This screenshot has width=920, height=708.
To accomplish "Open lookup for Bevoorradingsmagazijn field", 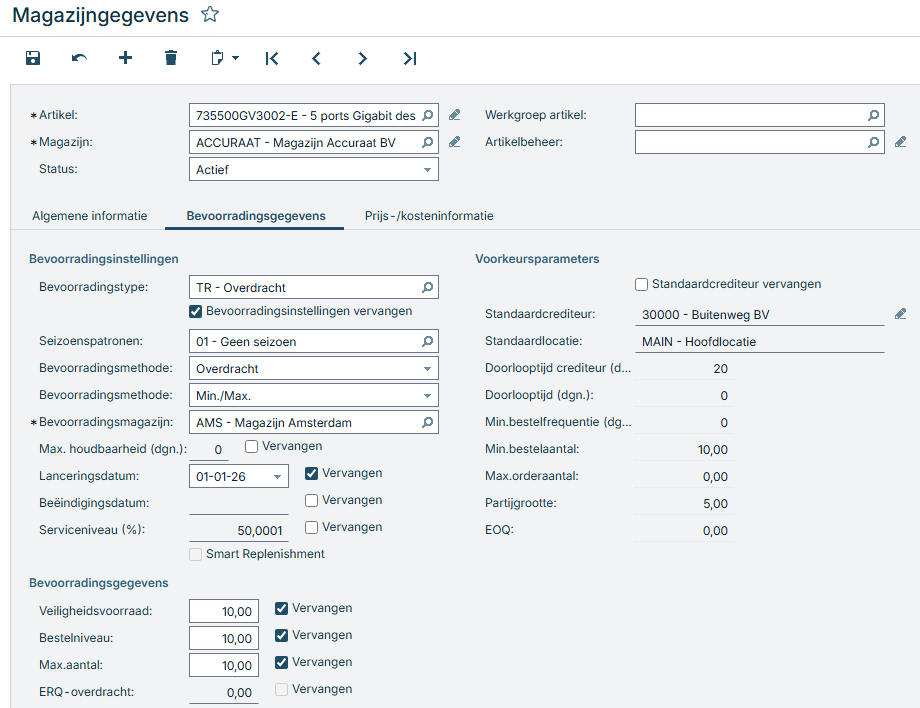I will [428, 422].
